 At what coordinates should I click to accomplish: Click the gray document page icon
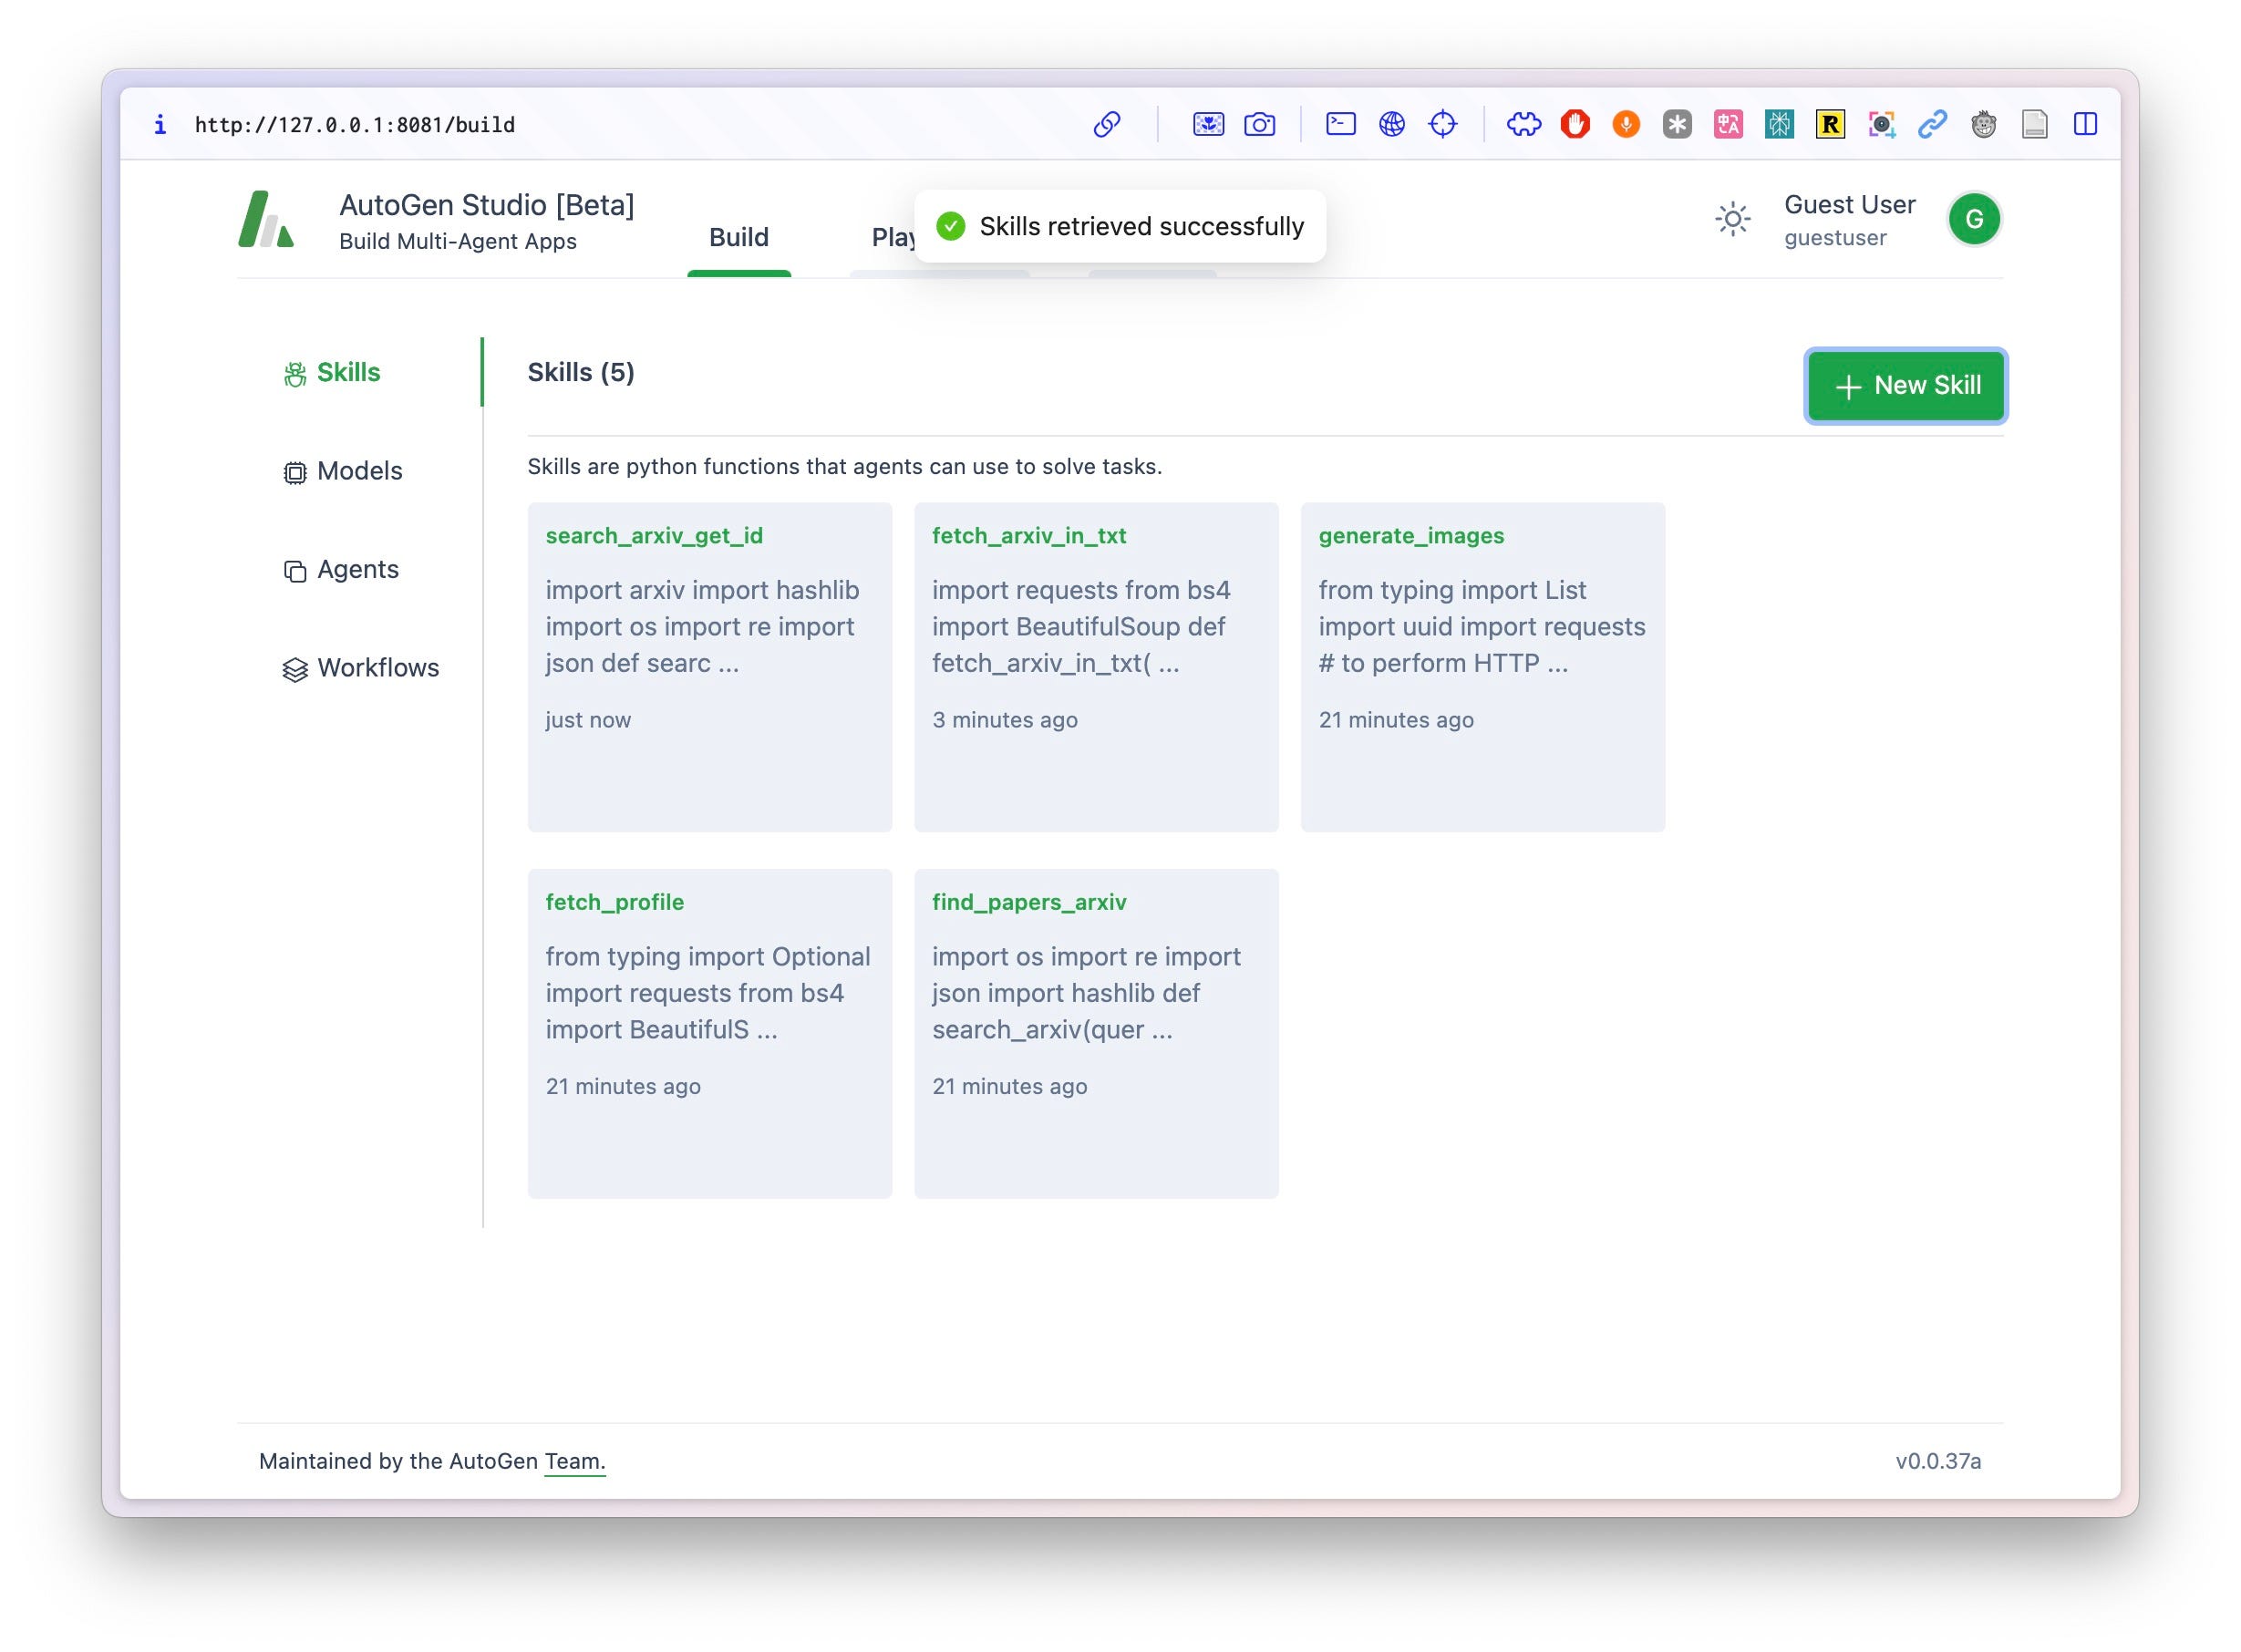point(2034,124)
